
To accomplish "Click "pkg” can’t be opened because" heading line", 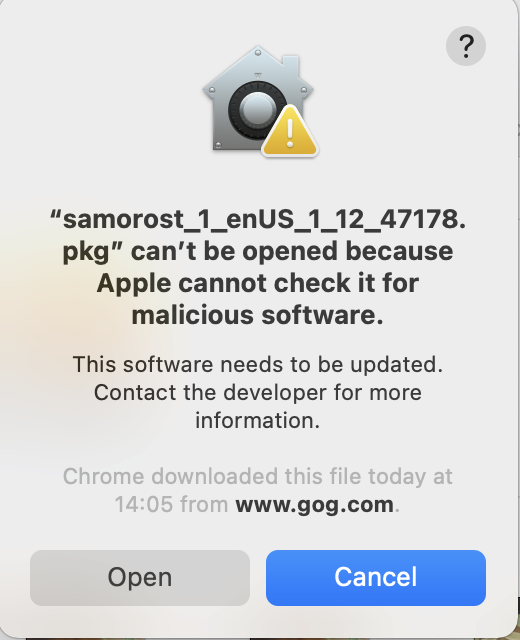I will [258, 251].
